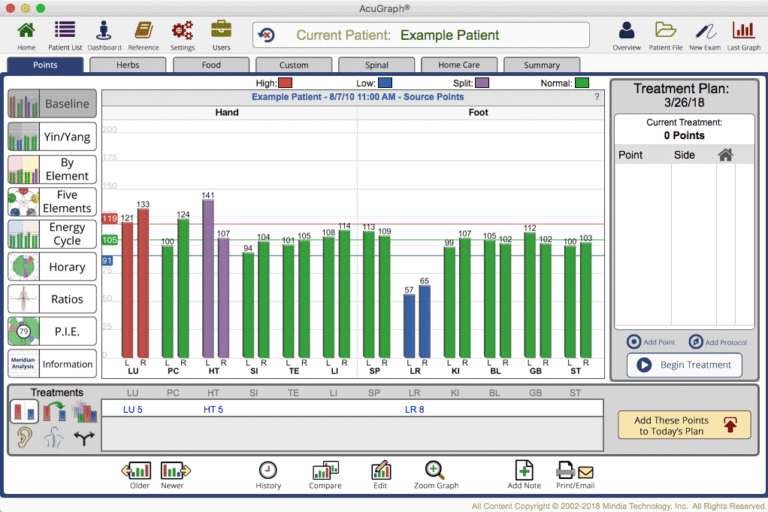Open the Reference book icon
The height and width of the screenshot is (512, 768).
(144, 30)
